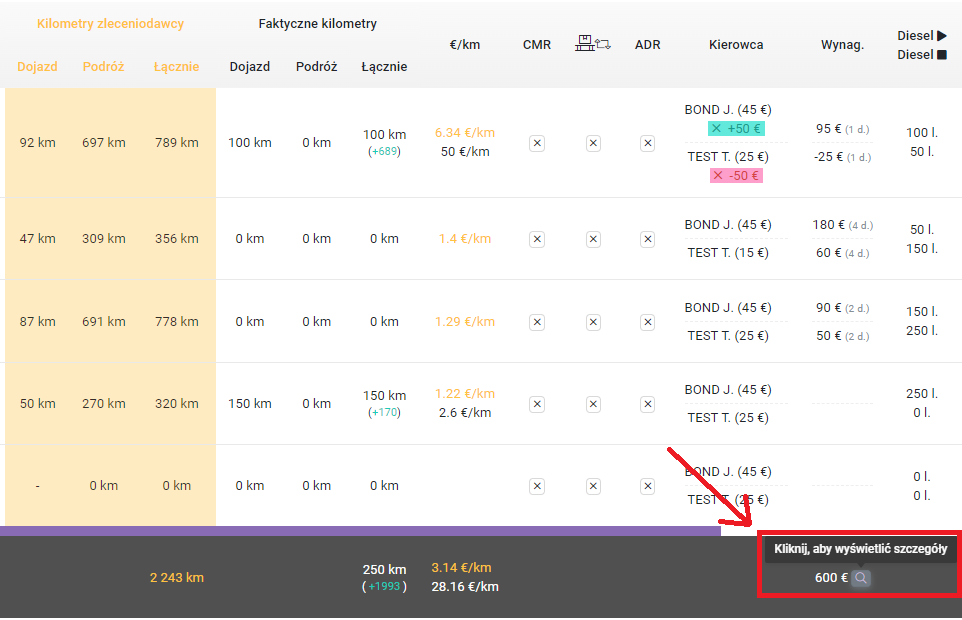Click the 3.14 €/km total rate
The width and height of the screenshot is (962, 620).
tap(461, 568)
